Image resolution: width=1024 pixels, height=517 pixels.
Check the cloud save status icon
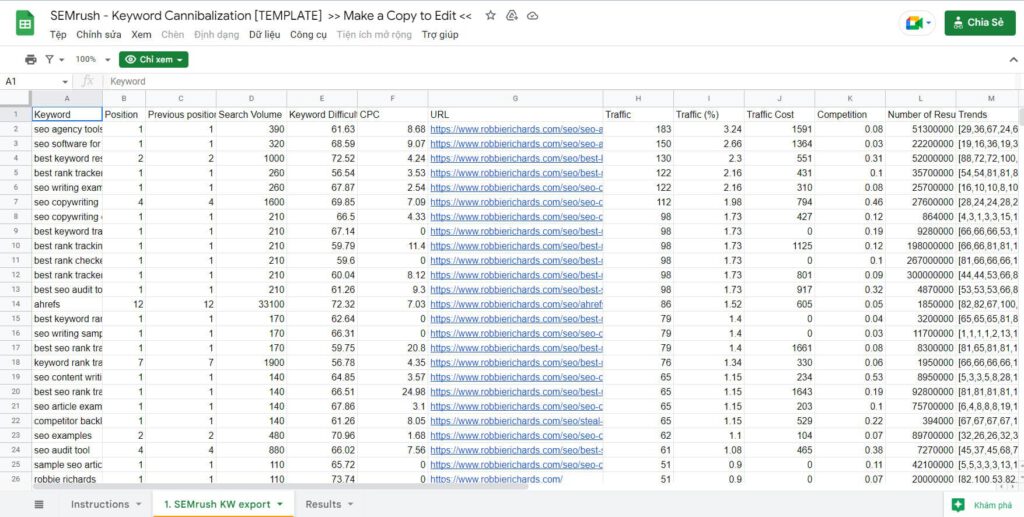point(533,16)
